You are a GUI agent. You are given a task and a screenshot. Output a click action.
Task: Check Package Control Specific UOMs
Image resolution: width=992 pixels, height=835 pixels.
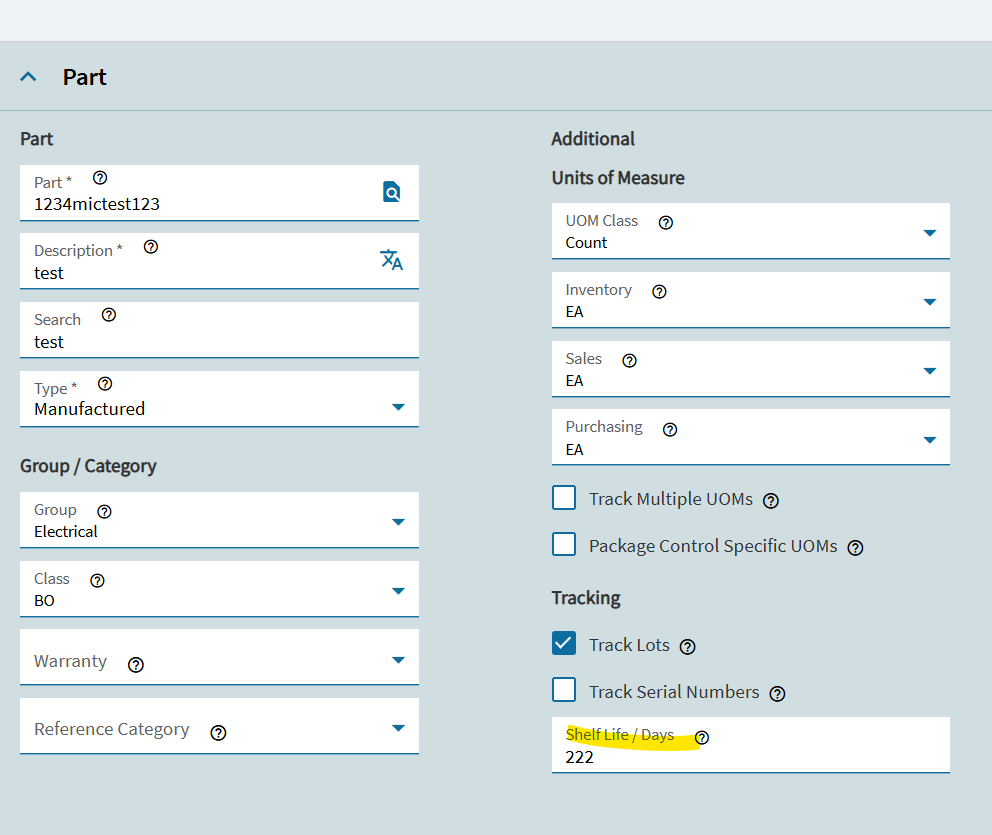(564, 544)
